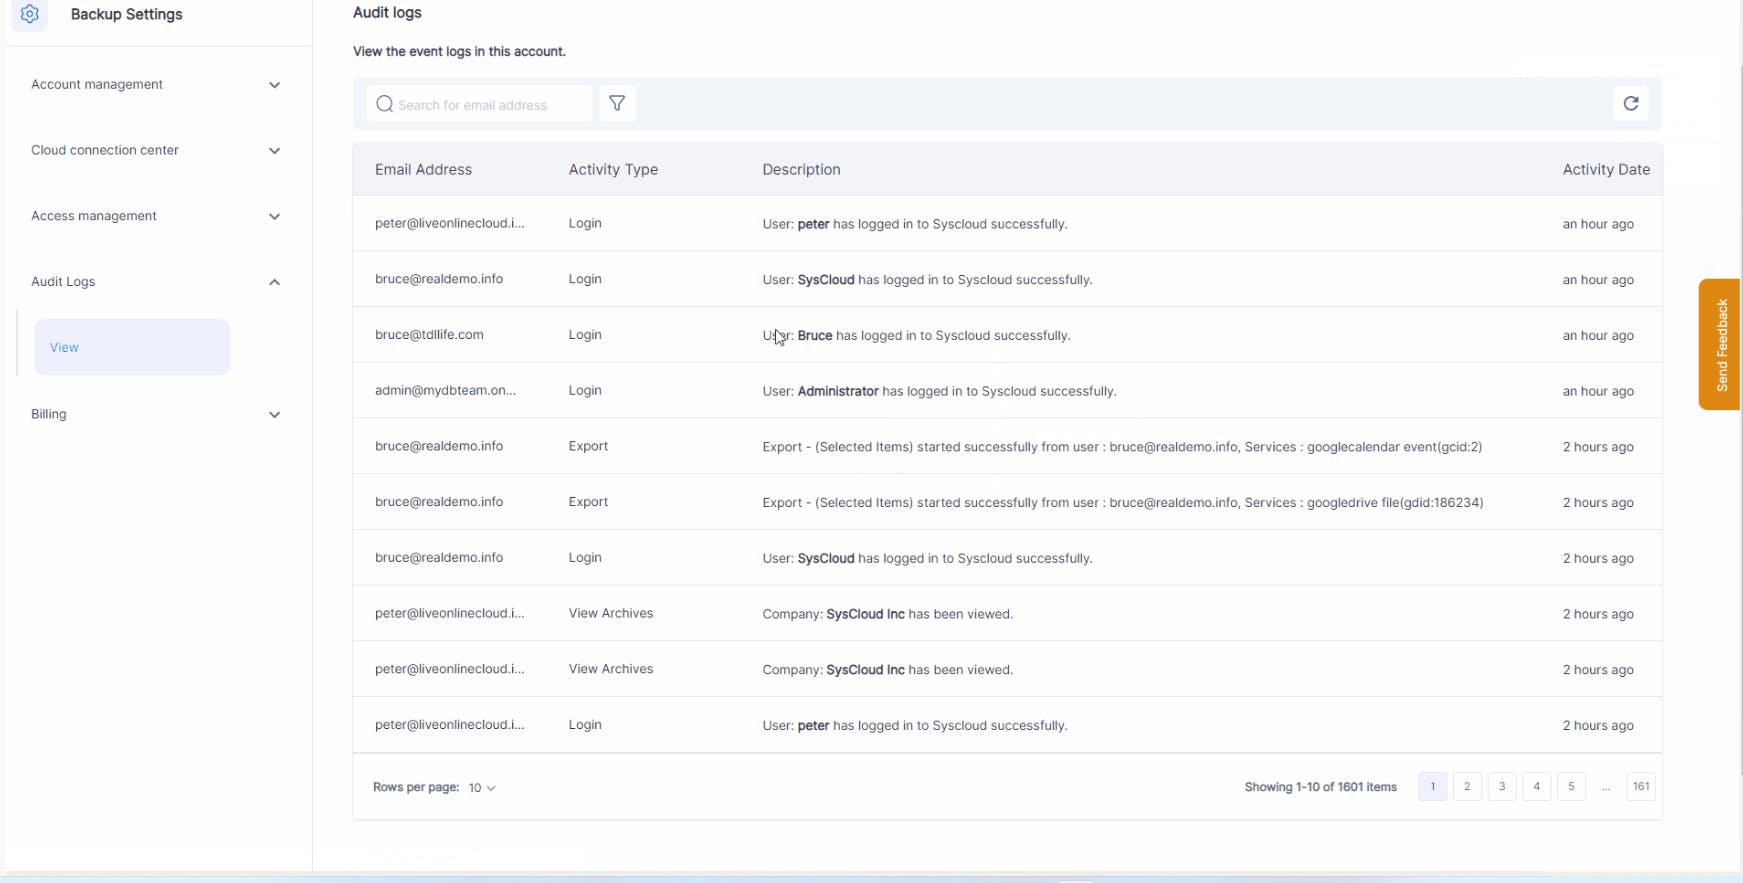Click the Activity Type column header
The height and width of the screenshot is (883, 1743).
613,170
